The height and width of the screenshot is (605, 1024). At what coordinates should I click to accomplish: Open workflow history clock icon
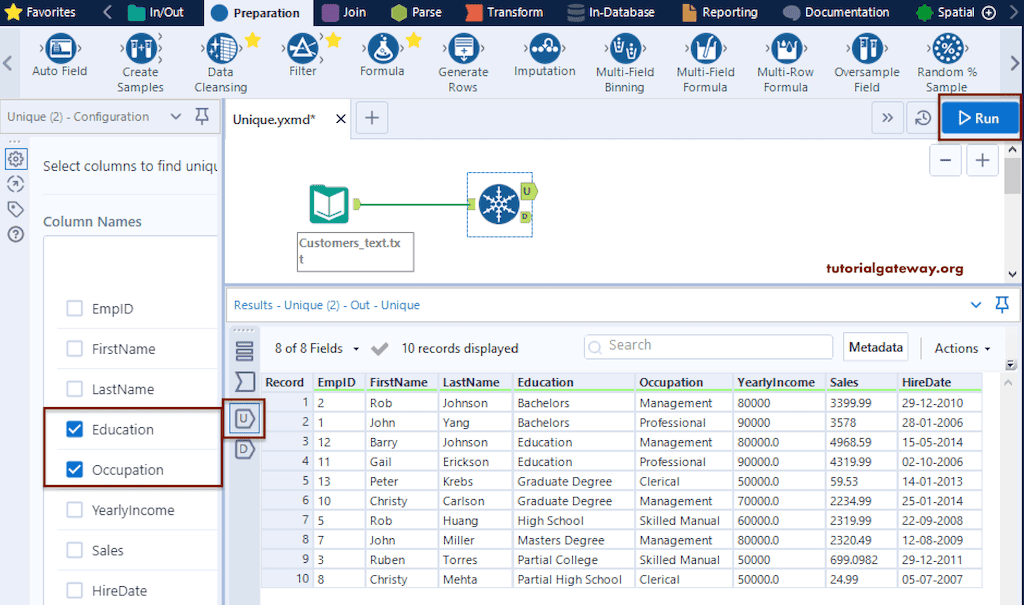pos(923,118)
